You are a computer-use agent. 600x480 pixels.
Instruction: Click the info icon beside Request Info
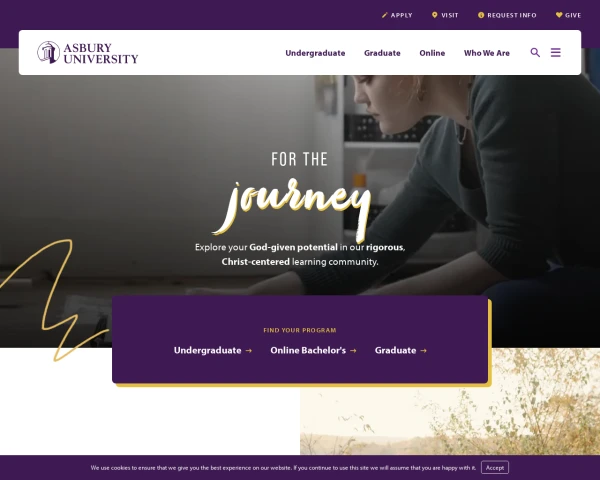(x=481, y=15)
